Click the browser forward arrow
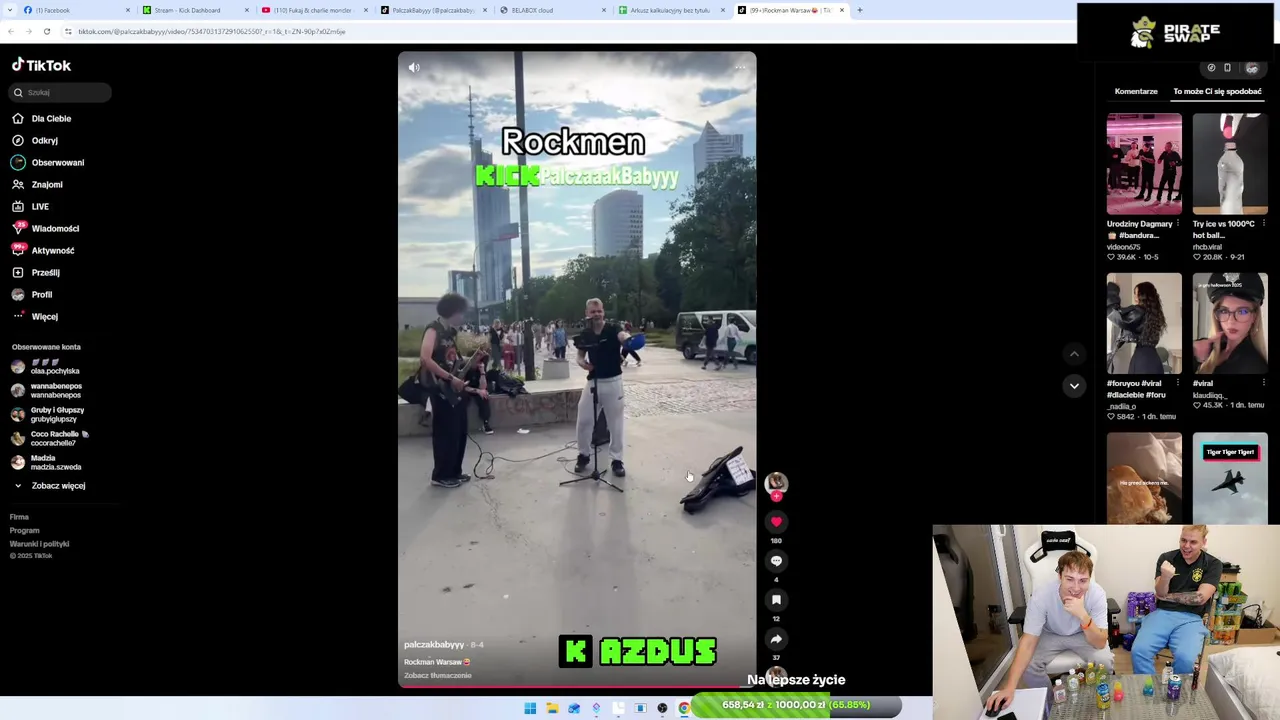Image resolution: width=1280 pixels, height=720 pixels. point(28,31)
